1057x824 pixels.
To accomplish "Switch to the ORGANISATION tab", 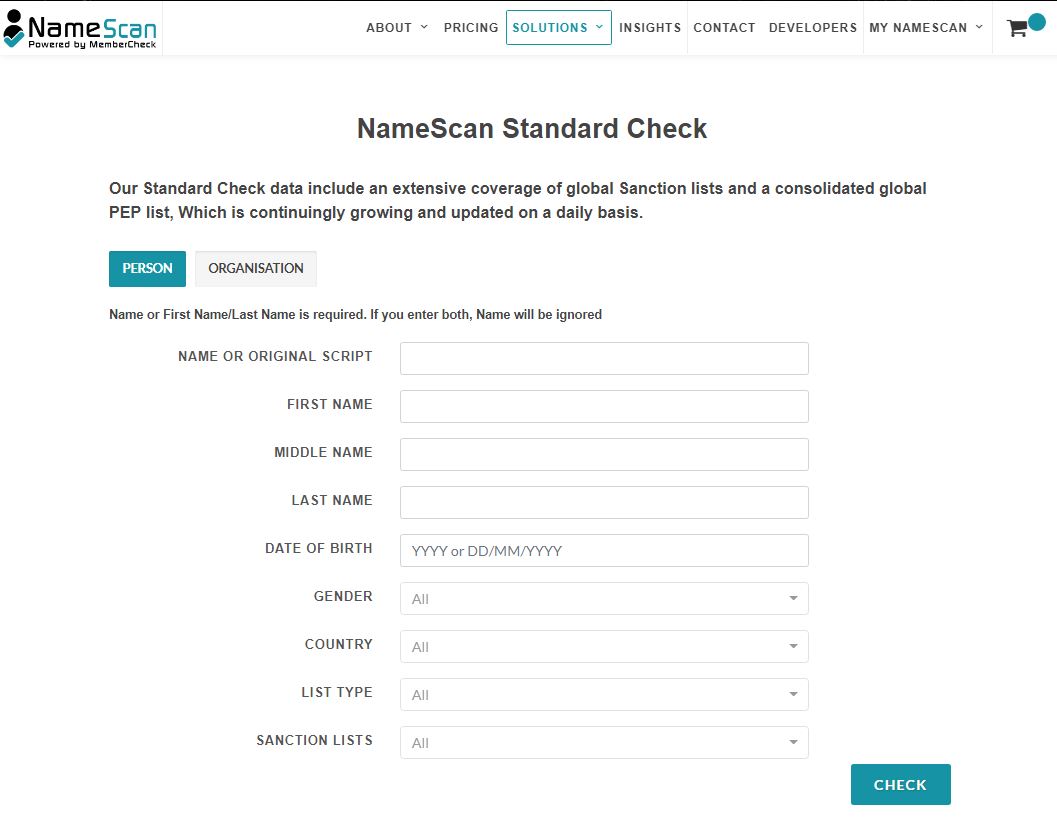I will (x=255, y=268).
